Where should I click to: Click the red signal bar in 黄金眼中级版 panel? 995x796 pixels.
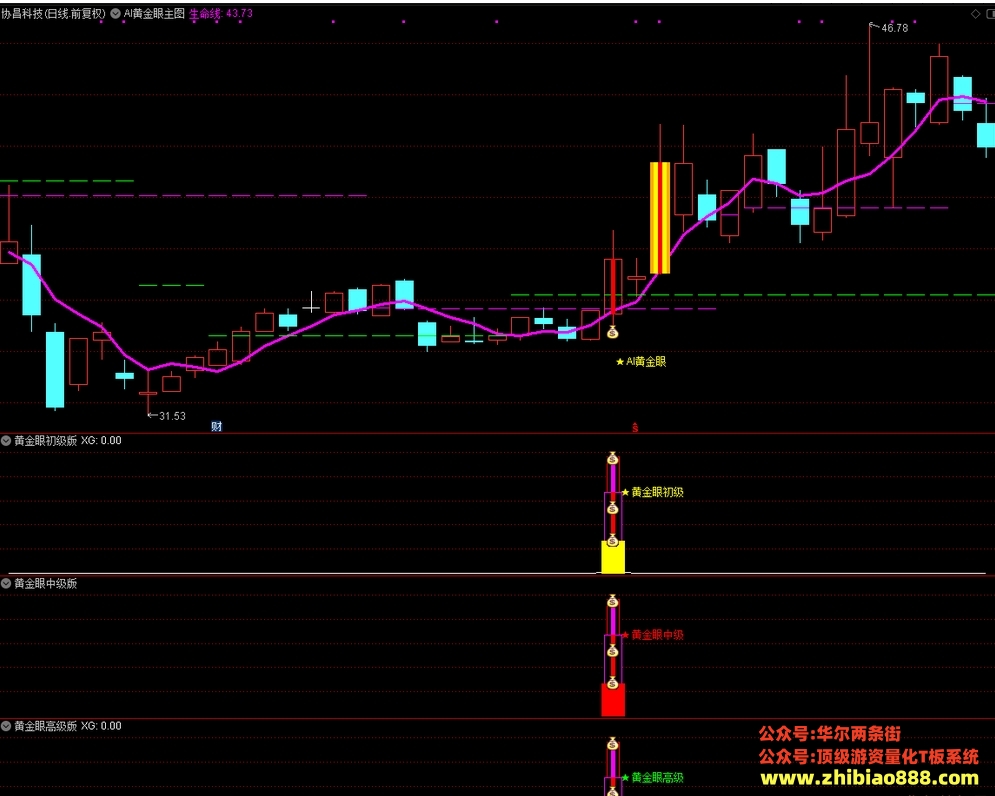coord(613,700)
